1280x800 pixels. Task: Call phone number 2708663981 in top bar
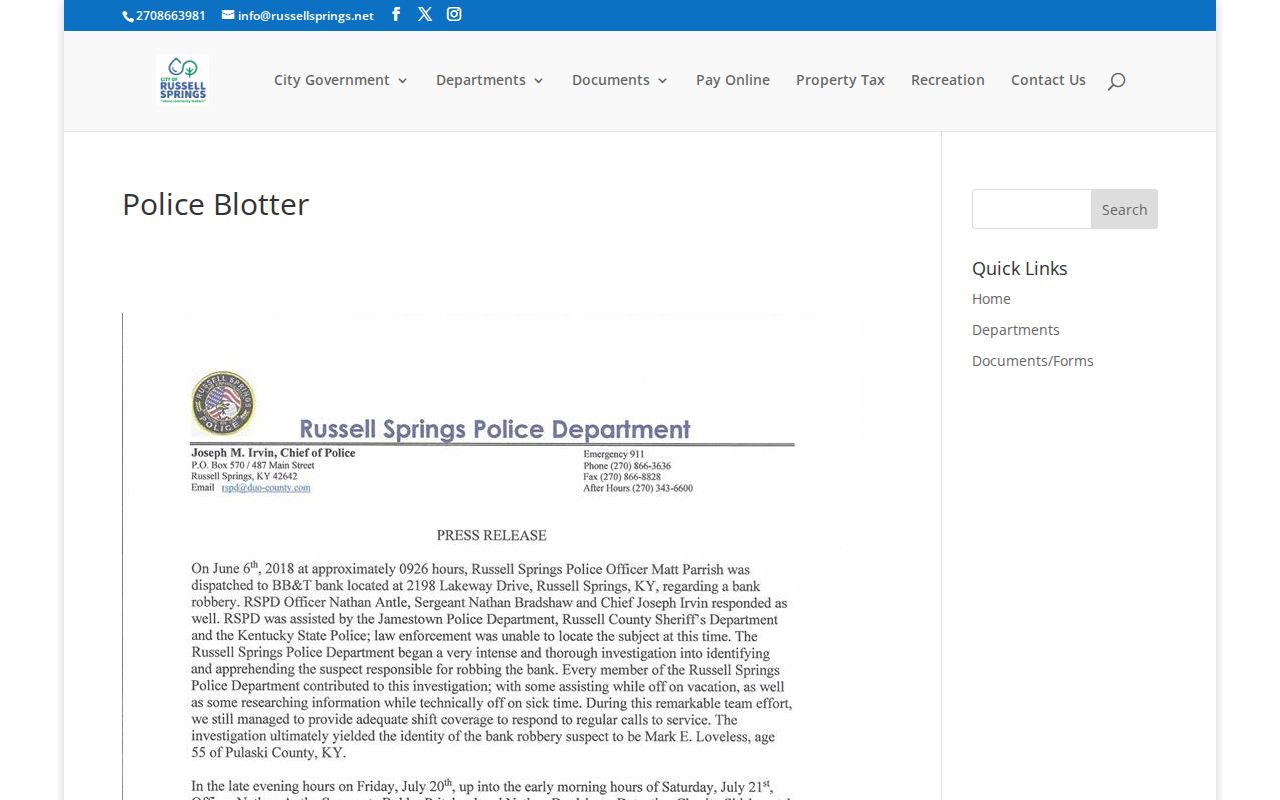click(165, 16)
